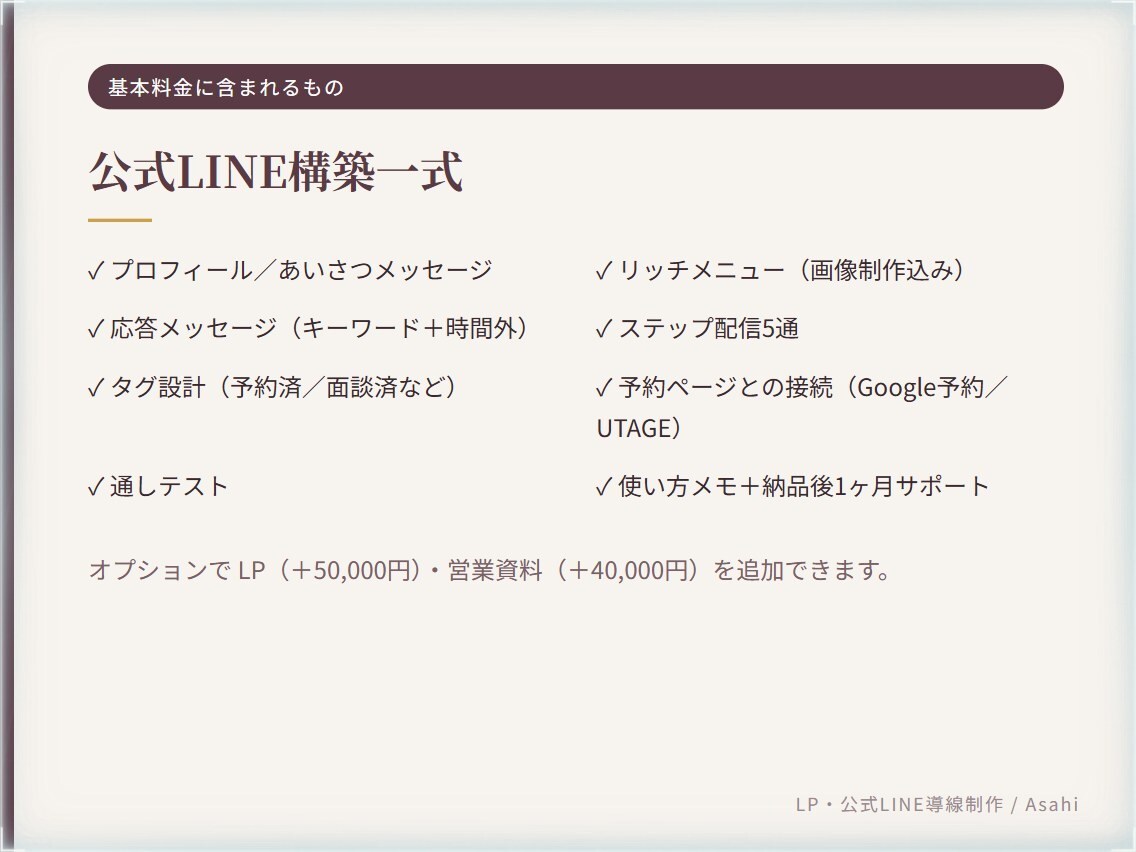Click the footer 'LP・公式LINE導線制作 / Asahi'

(x=937, y=804)
